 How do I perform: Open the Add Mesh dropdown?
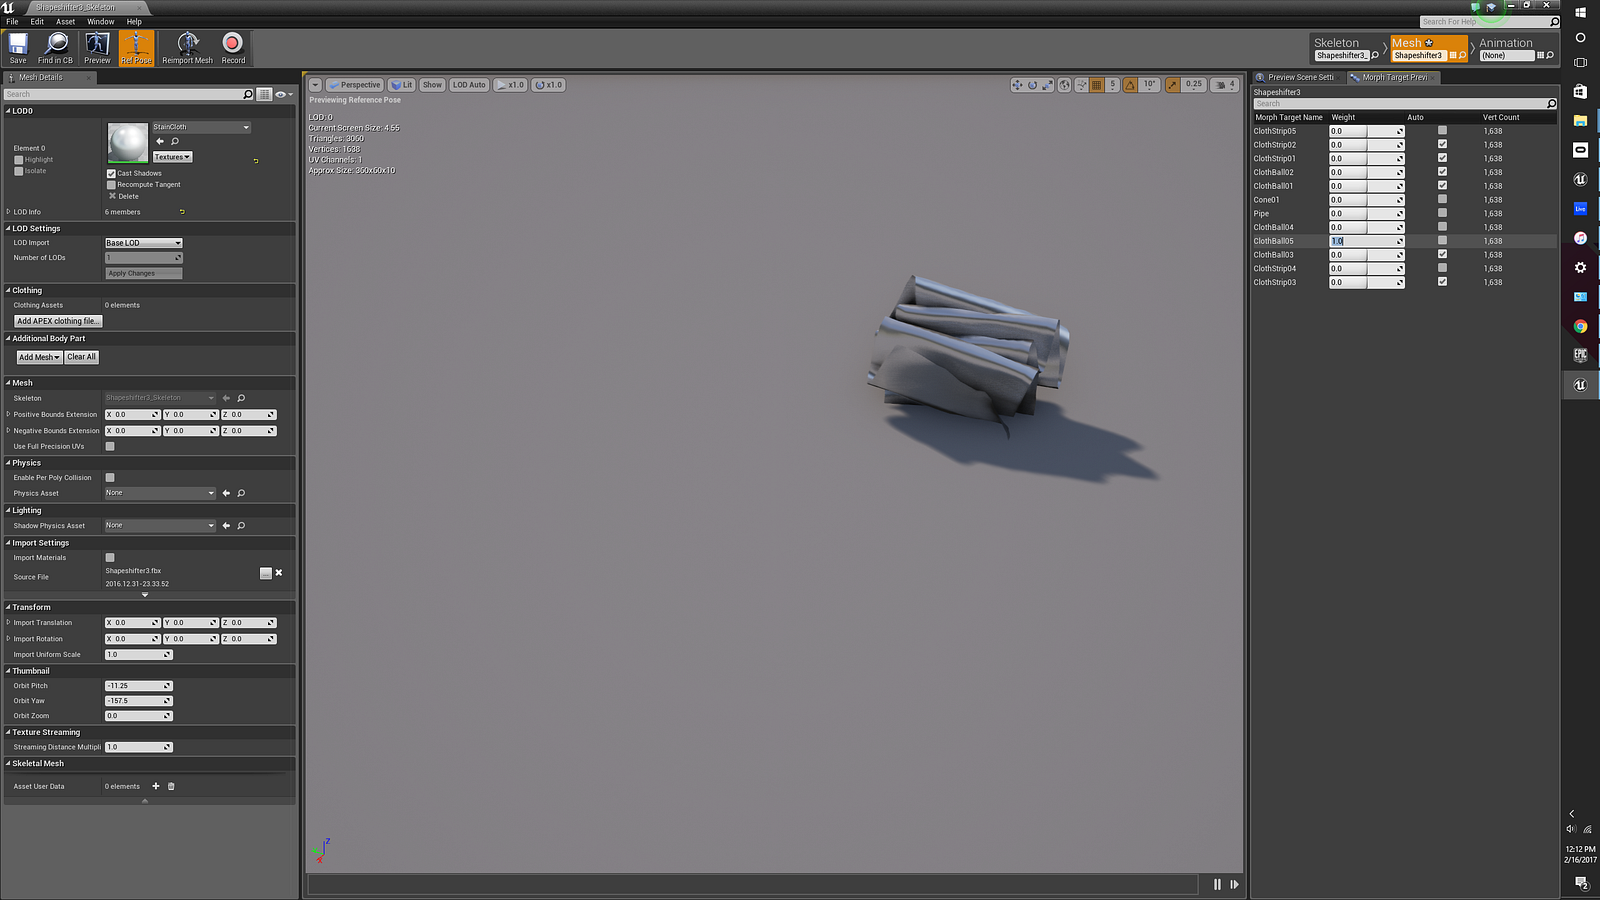point(39,357)
